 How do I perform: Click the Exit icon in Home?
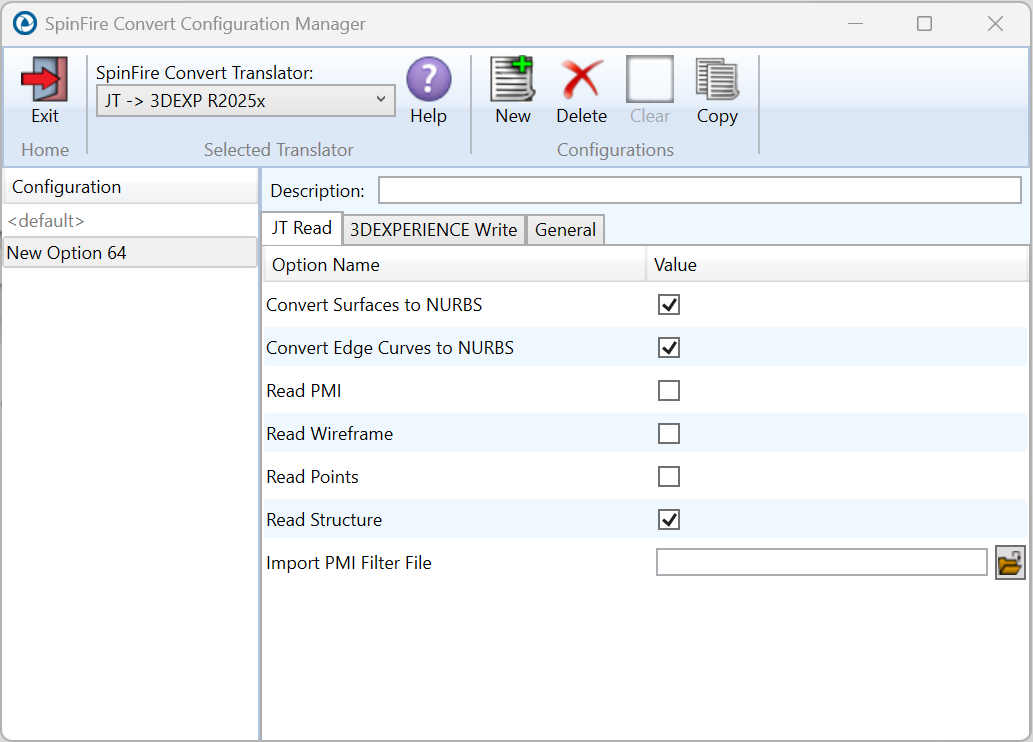coord(44,78)
